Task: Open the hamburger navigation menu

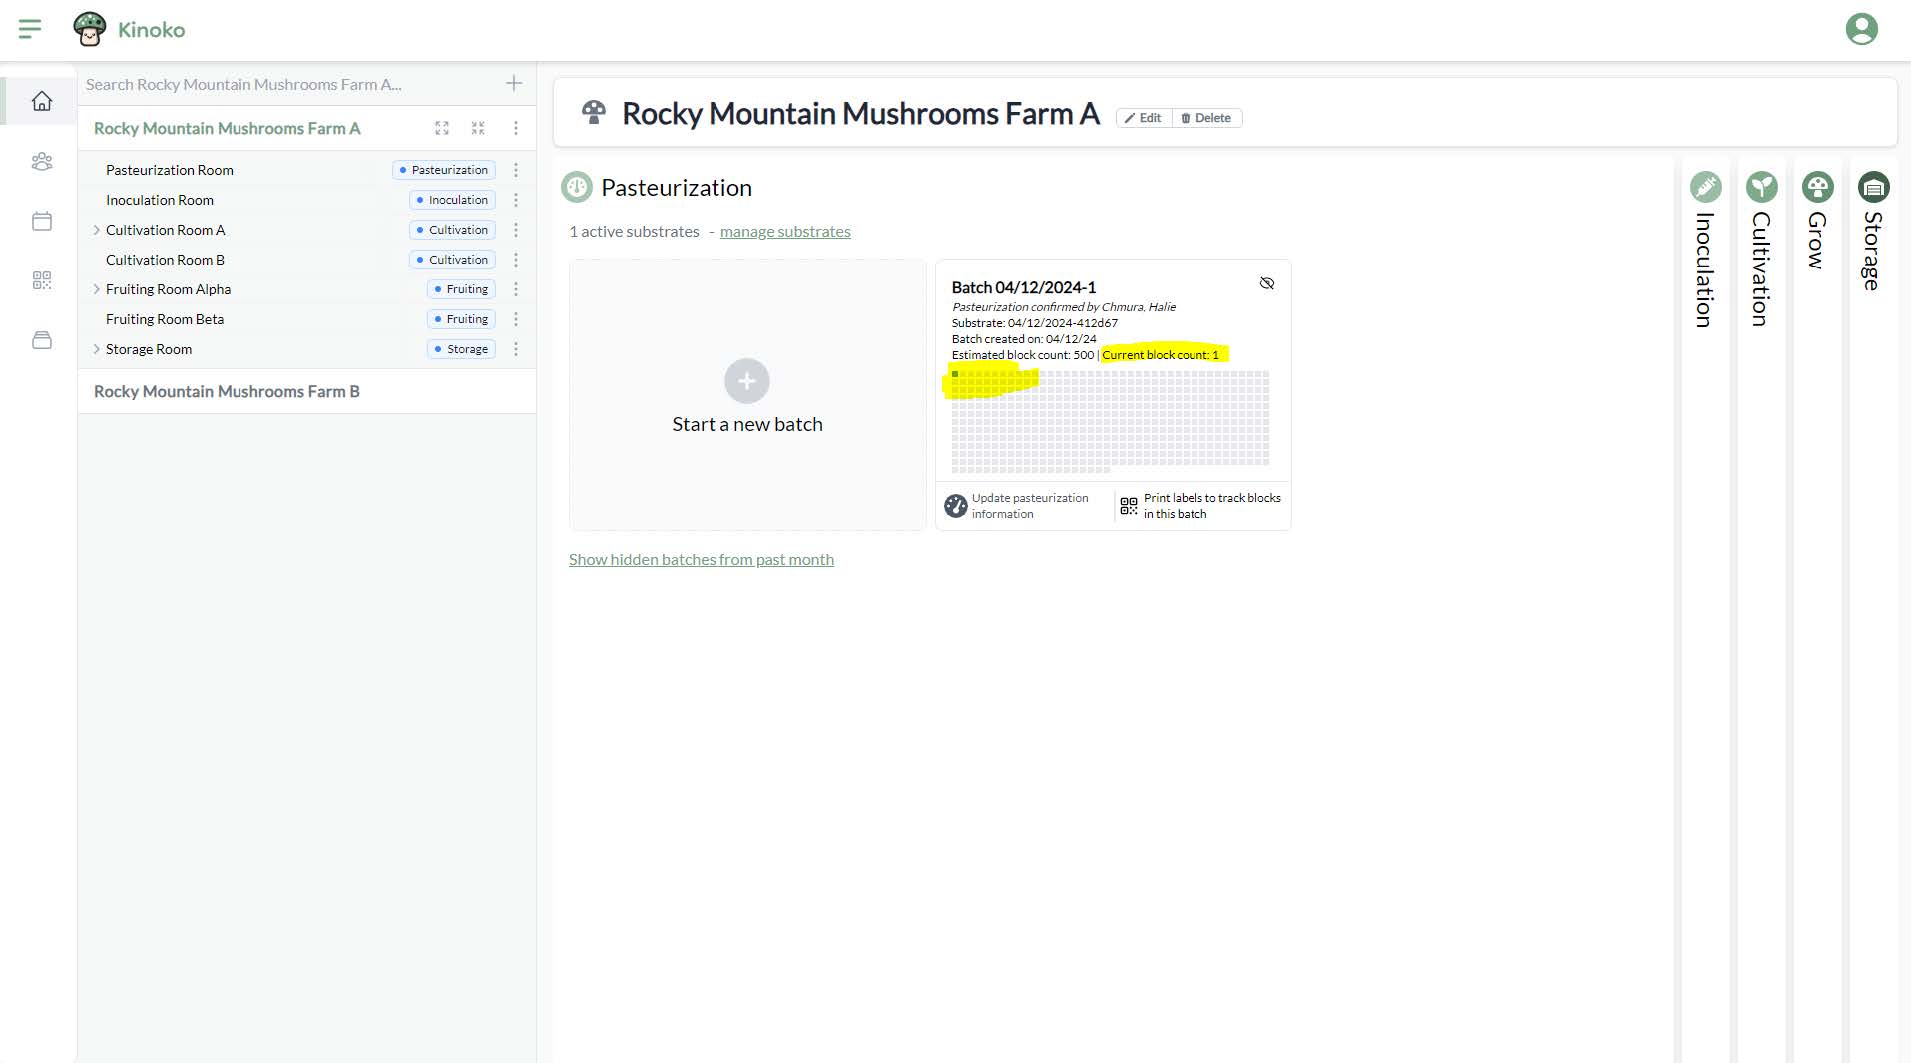Action: coord(30,29)
